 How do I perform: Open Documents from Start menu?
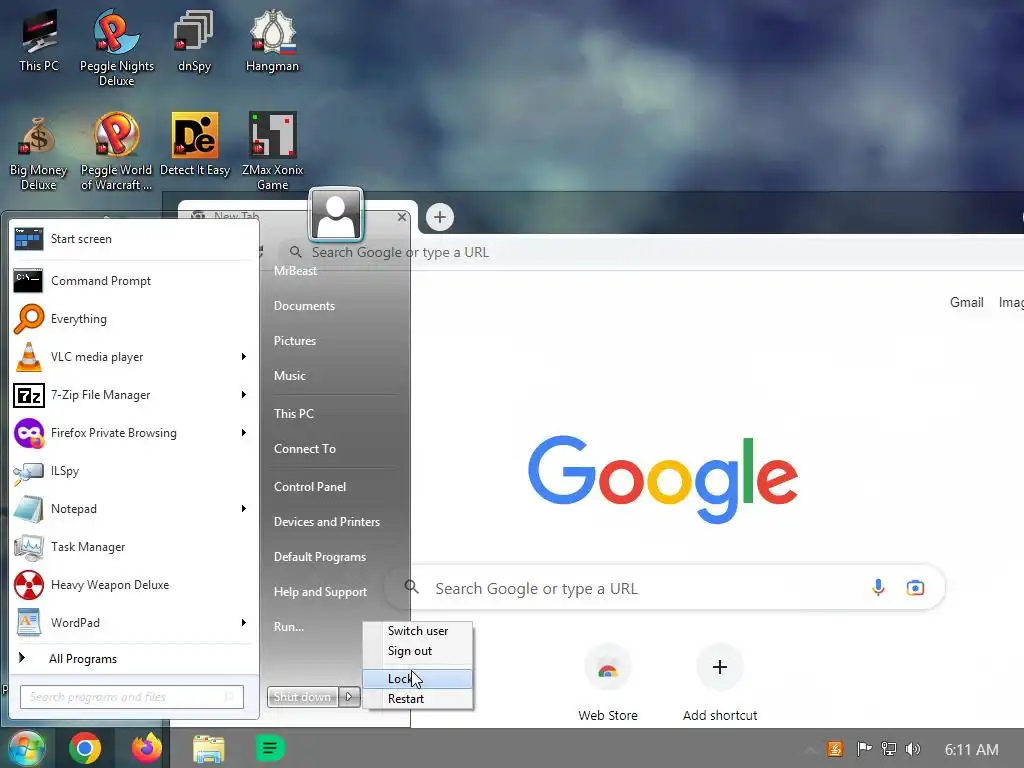coord(304,306)
